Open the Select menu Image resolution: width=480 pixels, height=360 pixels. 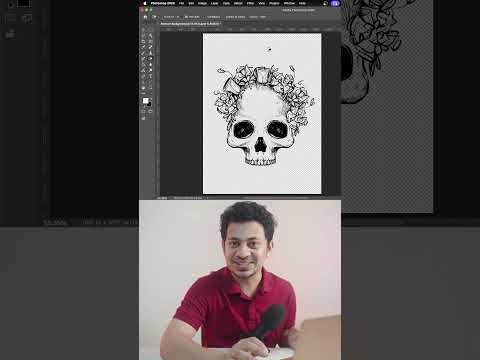coord(238,3)
